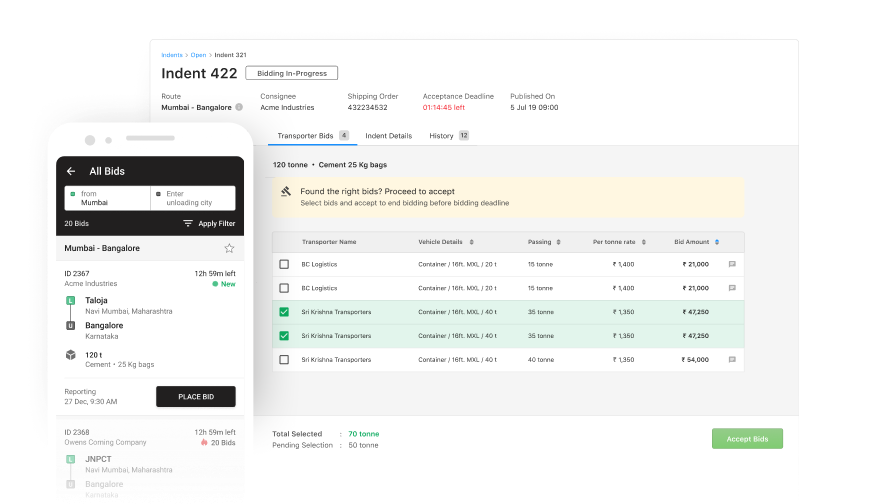Sort by Vehicle Details column

coord(472,242)
